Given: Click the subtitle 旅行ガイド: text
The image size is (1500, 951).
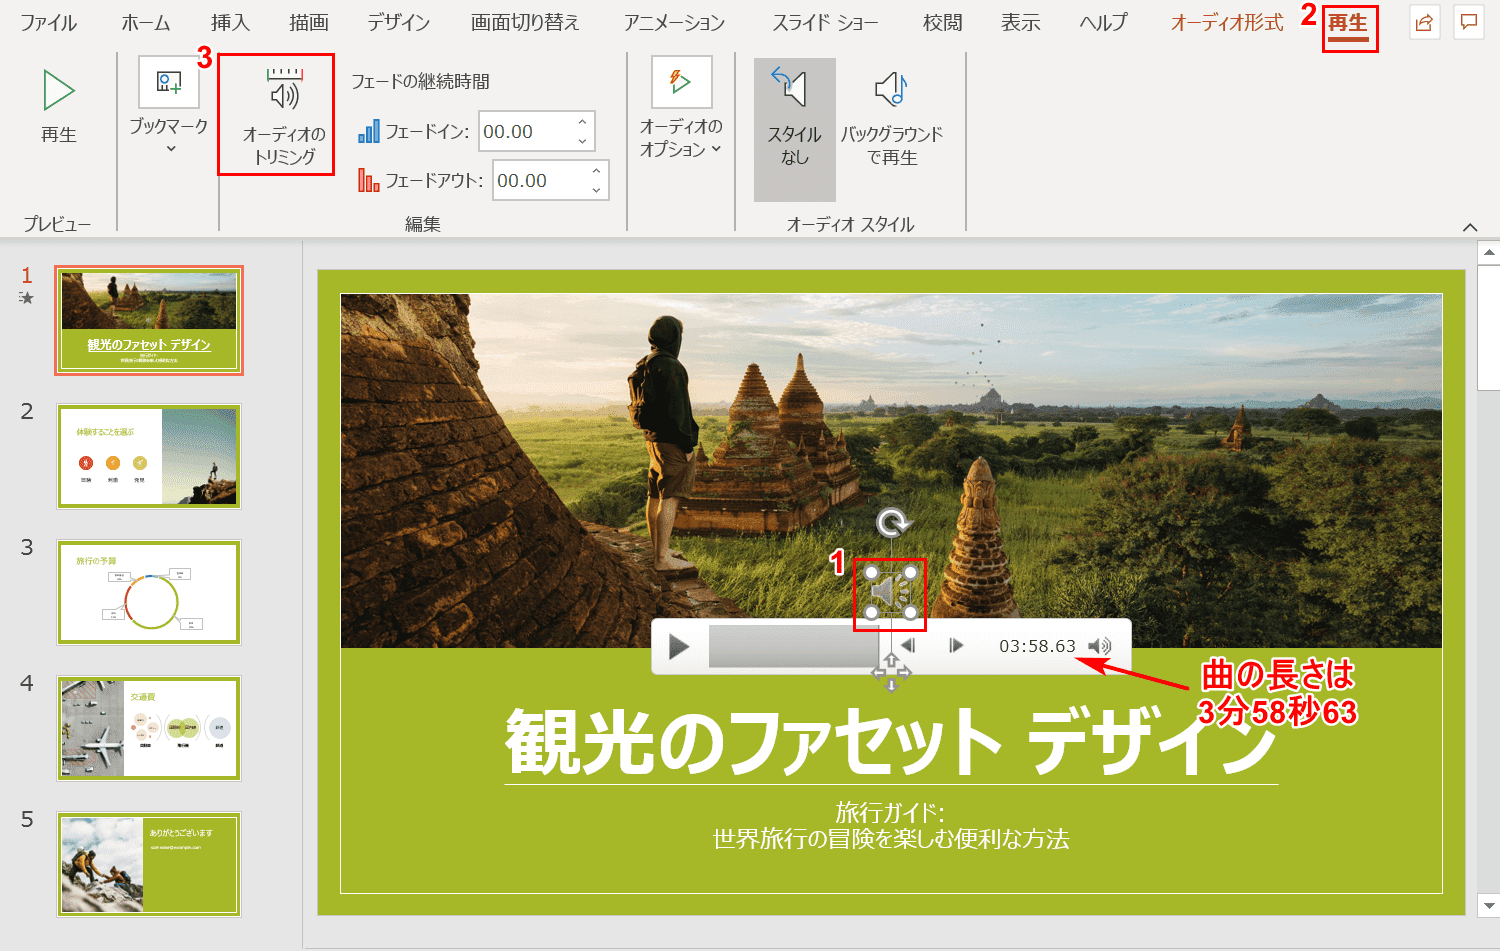Looking at the screenshot, I should click(x=890, y=812).
